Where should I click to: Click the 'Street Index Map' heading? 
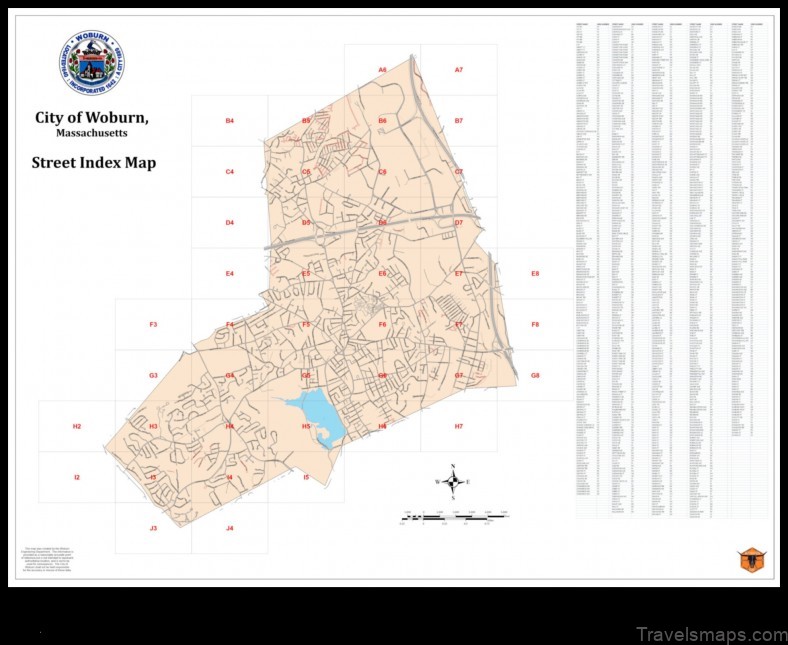coord(93,162)
